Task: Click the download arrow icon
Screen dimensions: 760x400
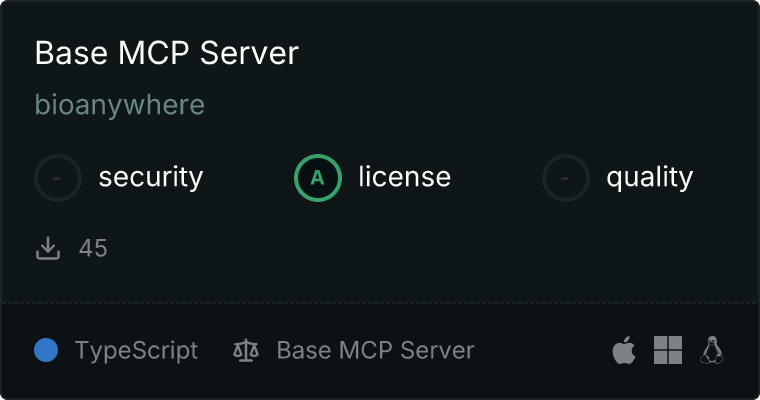Action: click(x=48, y=248)
